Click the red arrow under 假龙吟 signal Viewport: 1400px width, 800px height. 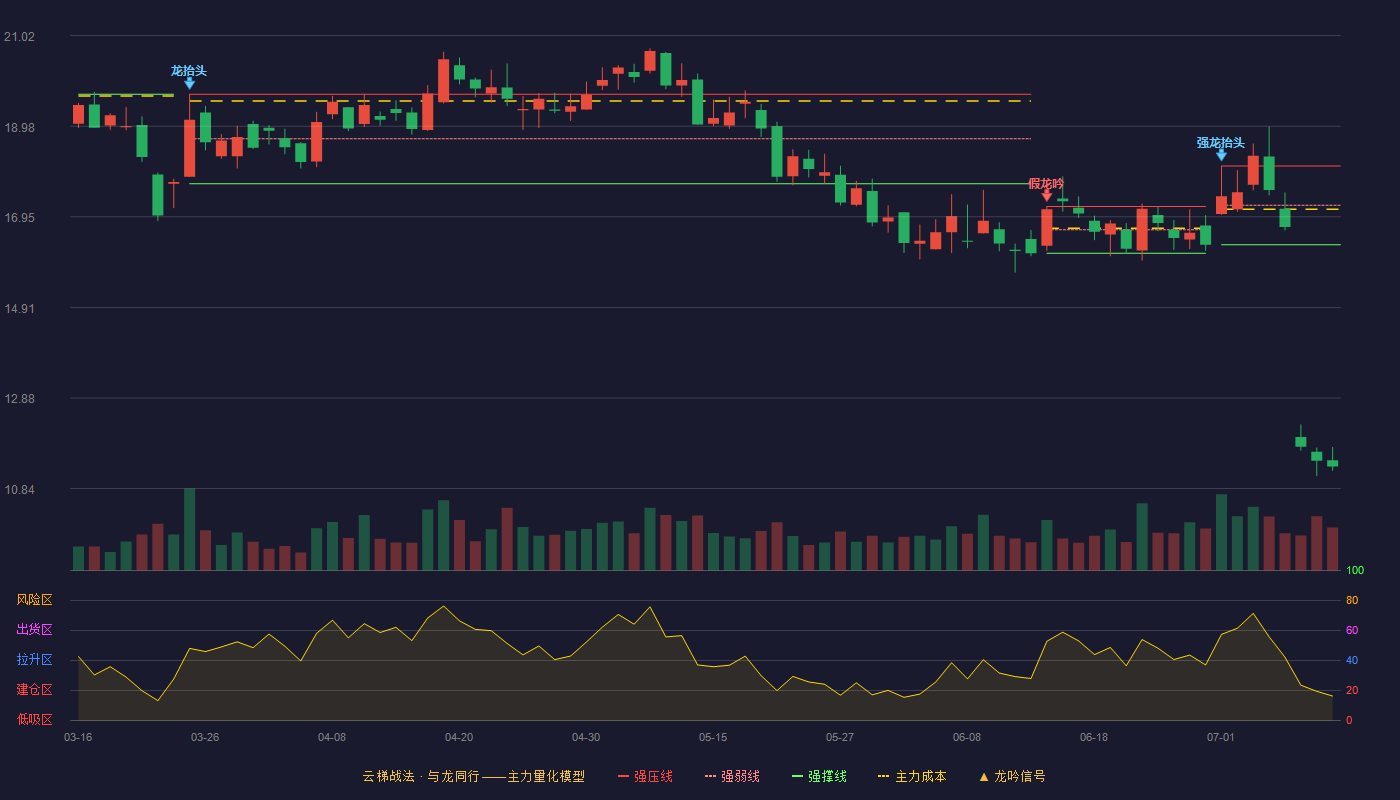tap(1047, 196)
